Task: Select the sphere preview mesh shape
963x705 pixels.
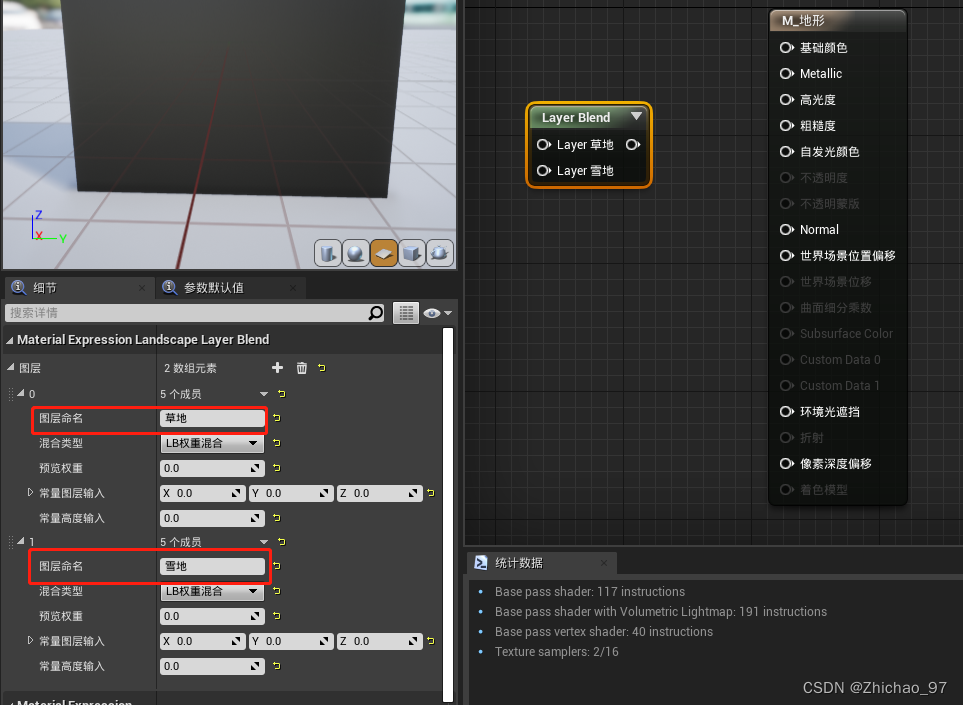Action: (356, 253)
